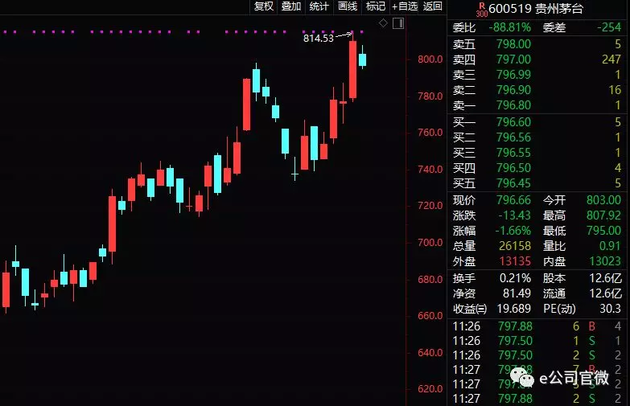The height and width of the screenshot is (406, 630).
Task: Click the 返回 back button
Action: [x=433, y=6]
